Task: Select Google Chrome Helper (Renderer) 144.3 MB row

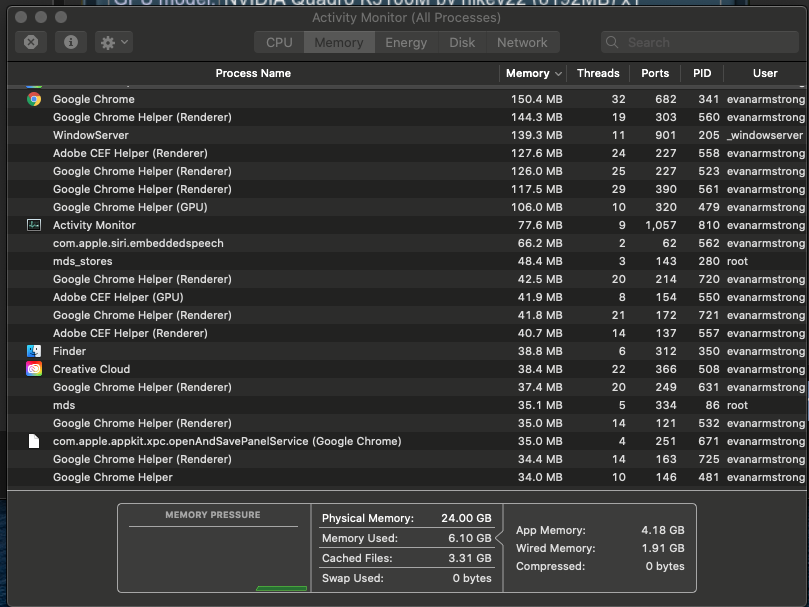Action: tap(407, 117)
